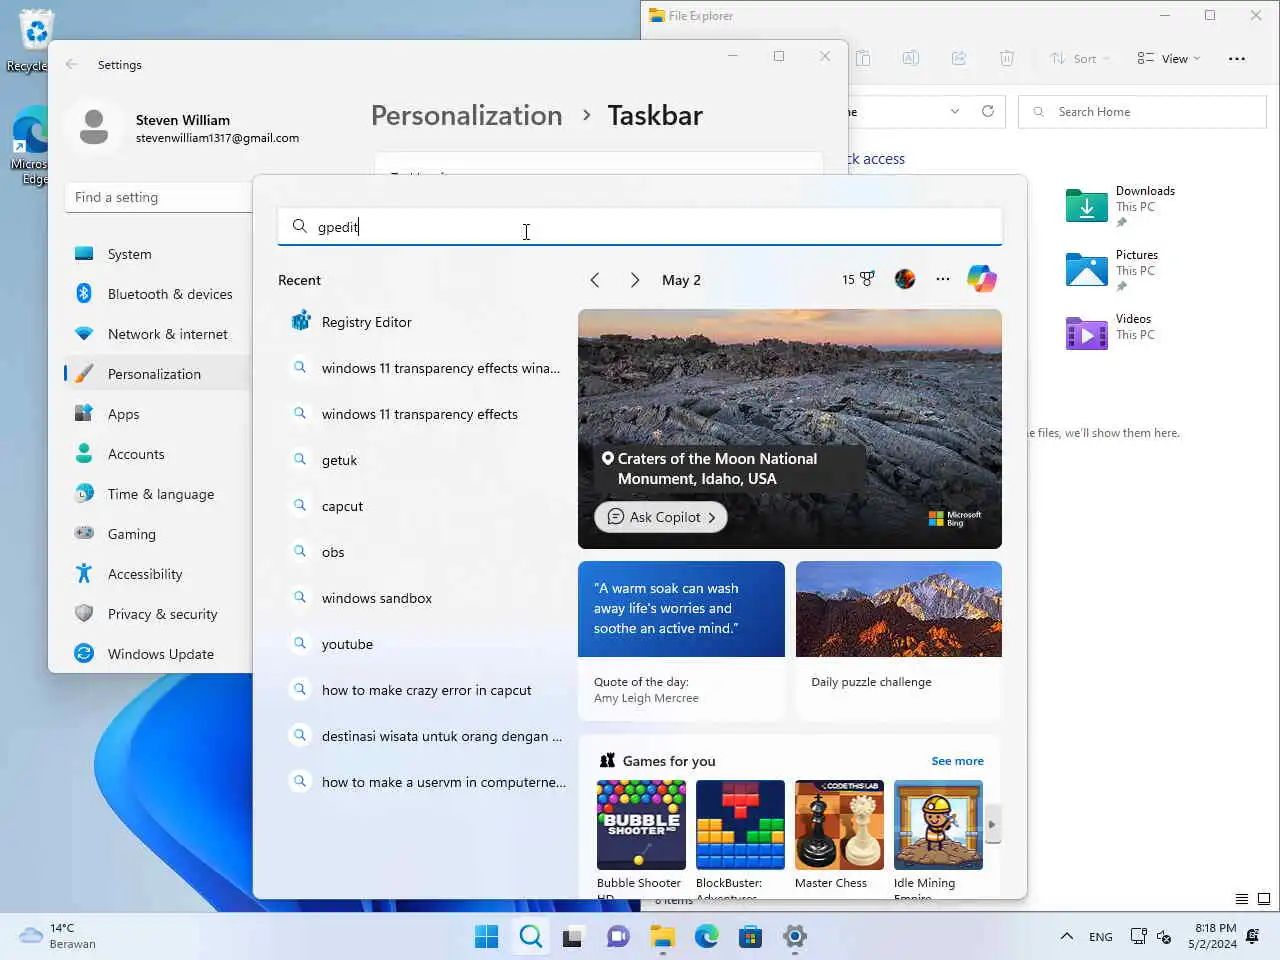Viewport: 1280px width, 960px height.
Task: Open Steven William account profile in Settings
Action: tap(185, 128)
